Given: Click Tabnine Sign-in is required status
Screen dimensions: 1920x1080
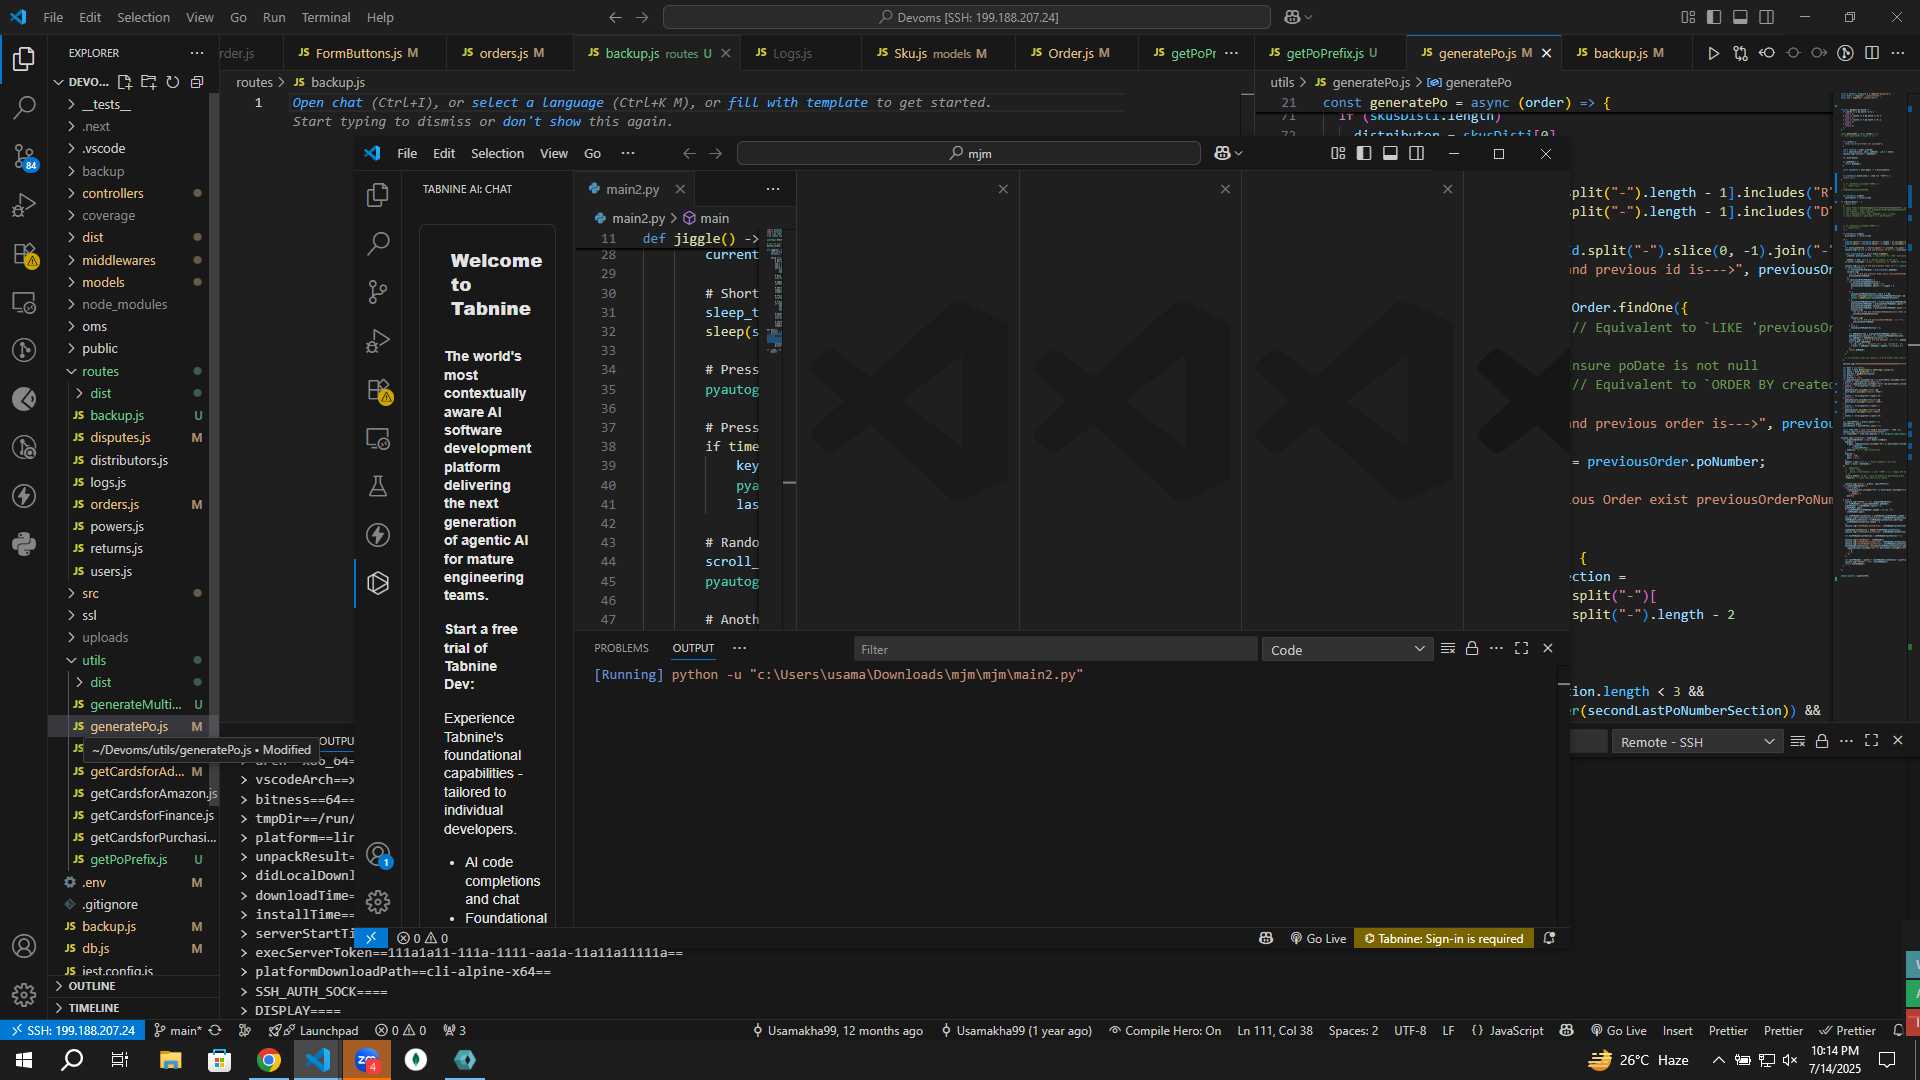Looking at the screenshot, I should [x=1444, y=938].
